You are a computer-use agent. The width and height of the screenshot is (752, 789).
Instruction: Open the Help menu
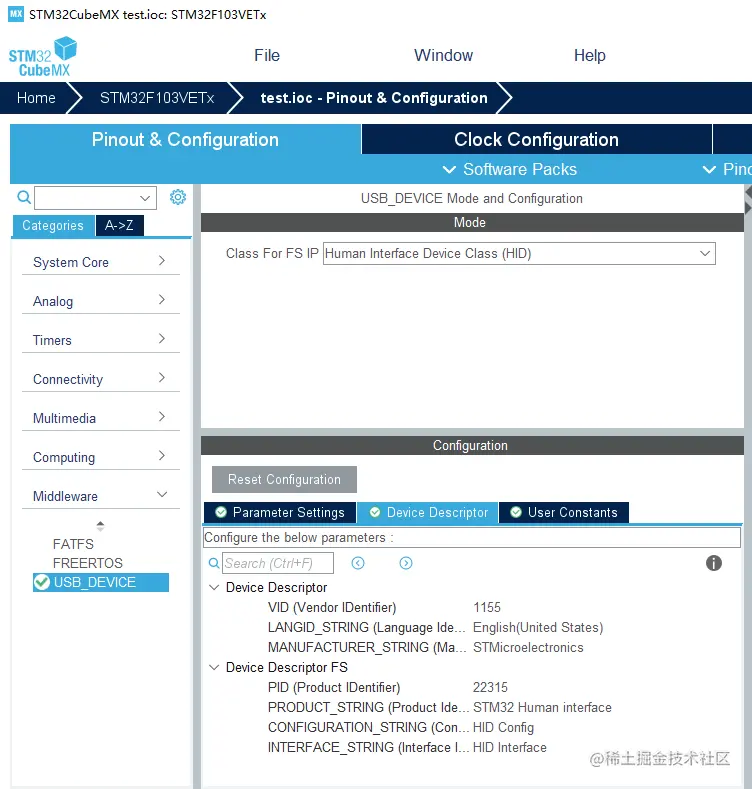coord(589,55)
